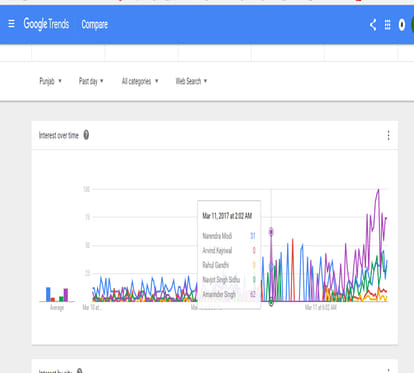Click the green Average bar
This screenshot has height=373, width=414.
pos(61,299)
